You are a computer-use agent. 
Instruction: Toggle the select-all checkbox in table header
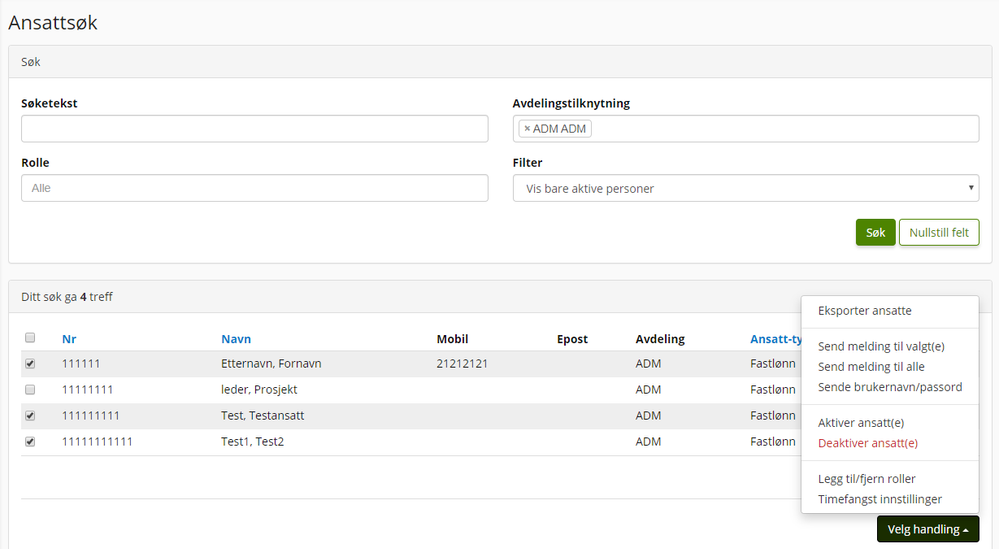coord(30,338)
